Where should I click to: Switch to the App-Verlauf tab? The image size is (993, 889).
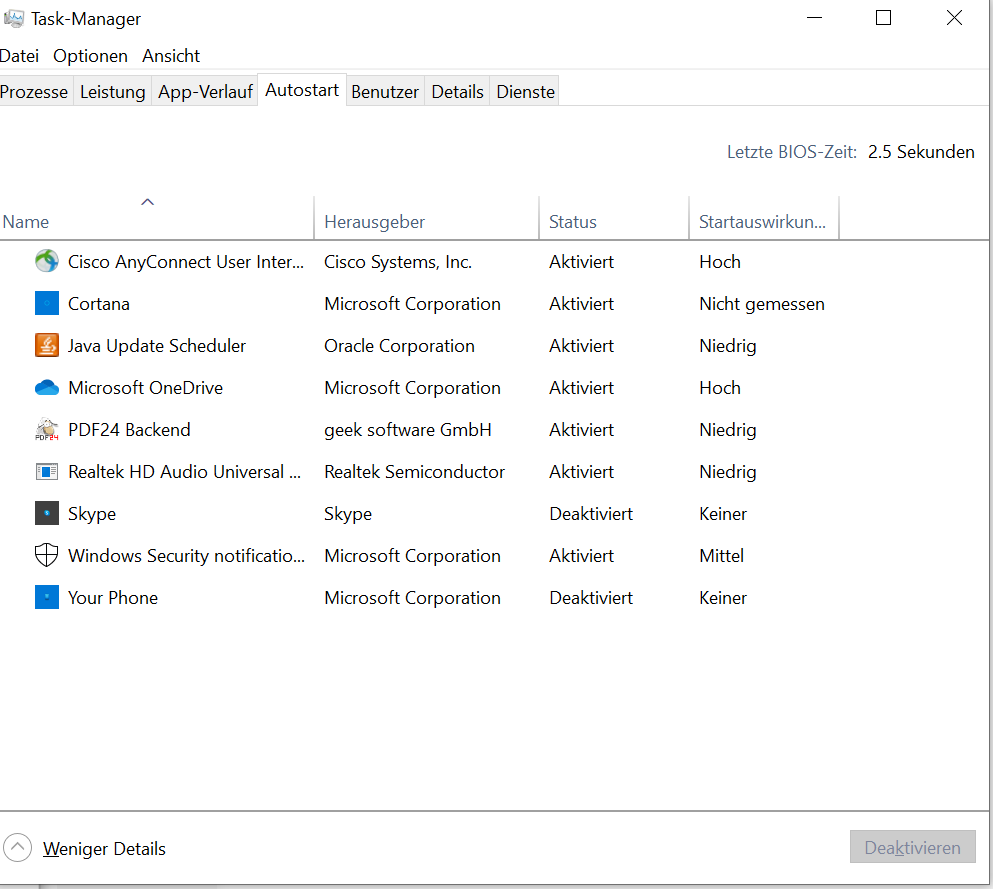pyautogui.click(x=205, y=92)
